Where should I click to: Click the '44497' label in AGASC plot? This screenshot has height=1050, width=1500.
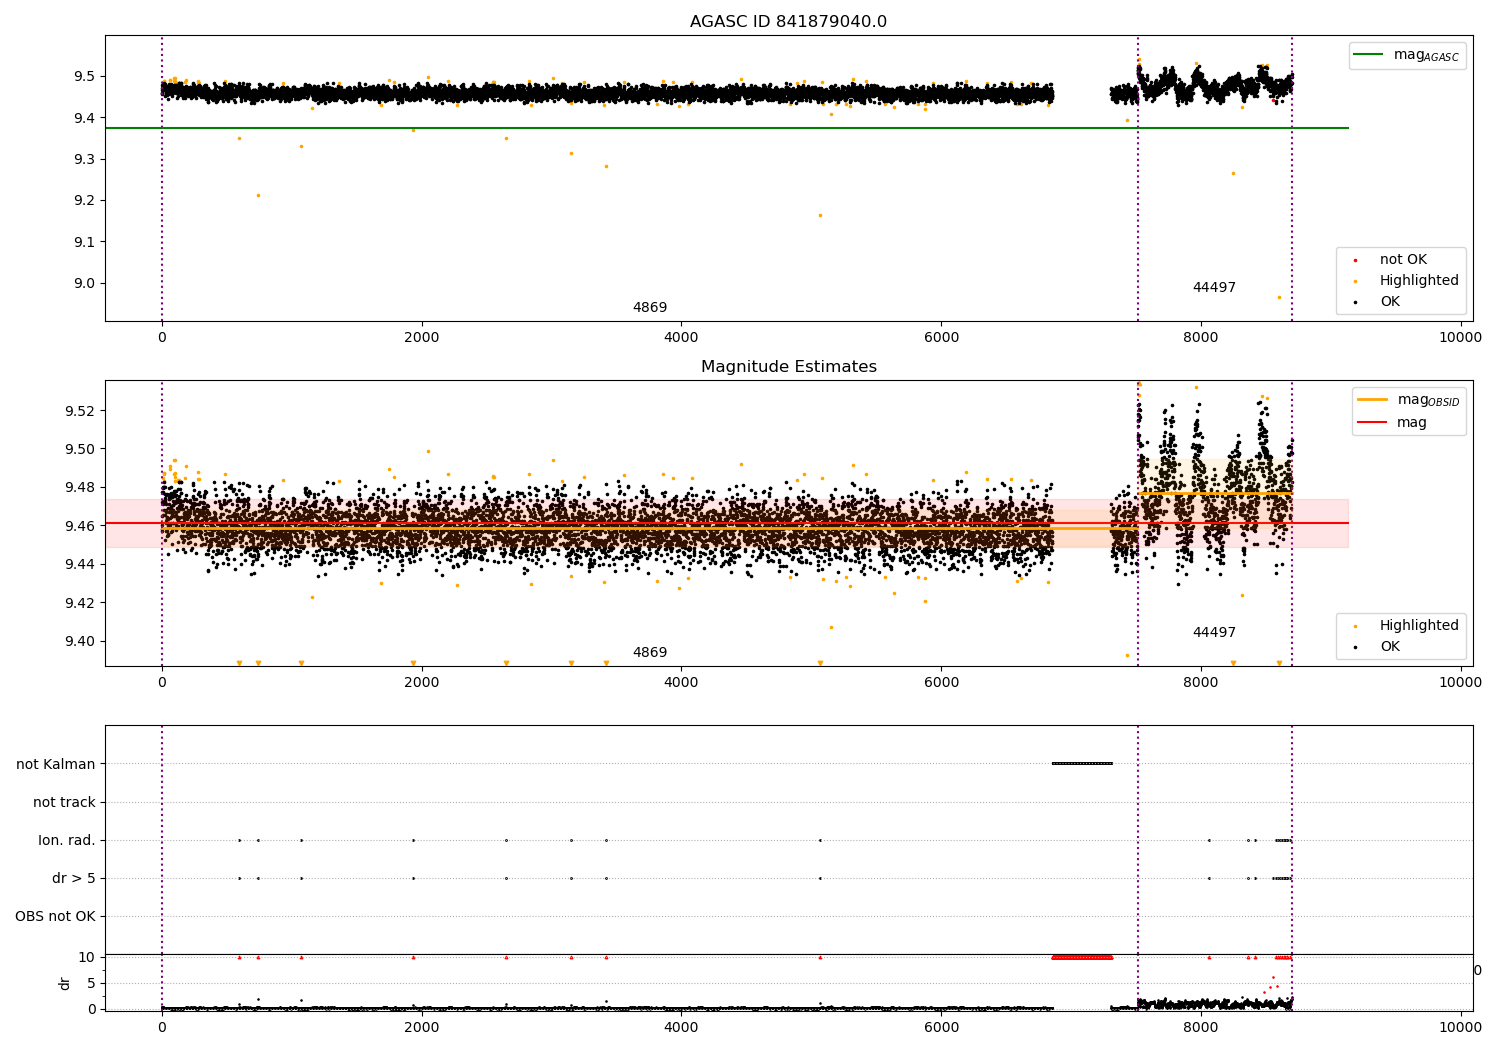(1214, 288)
